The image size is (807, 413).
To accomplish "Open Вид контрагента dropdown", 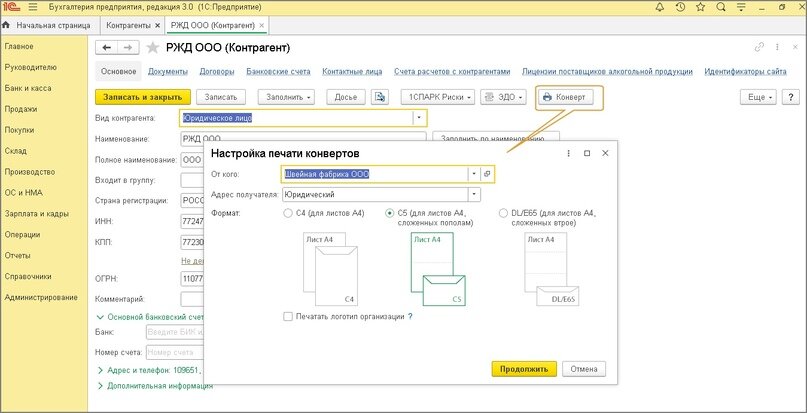I will click(419, 118).
